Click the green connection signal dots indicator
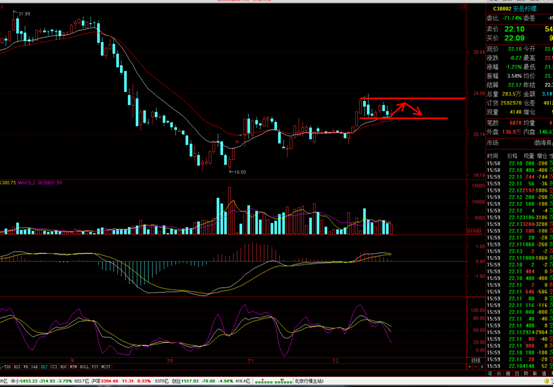The width and height of the screenshot is (554, 388). [273, 381]
